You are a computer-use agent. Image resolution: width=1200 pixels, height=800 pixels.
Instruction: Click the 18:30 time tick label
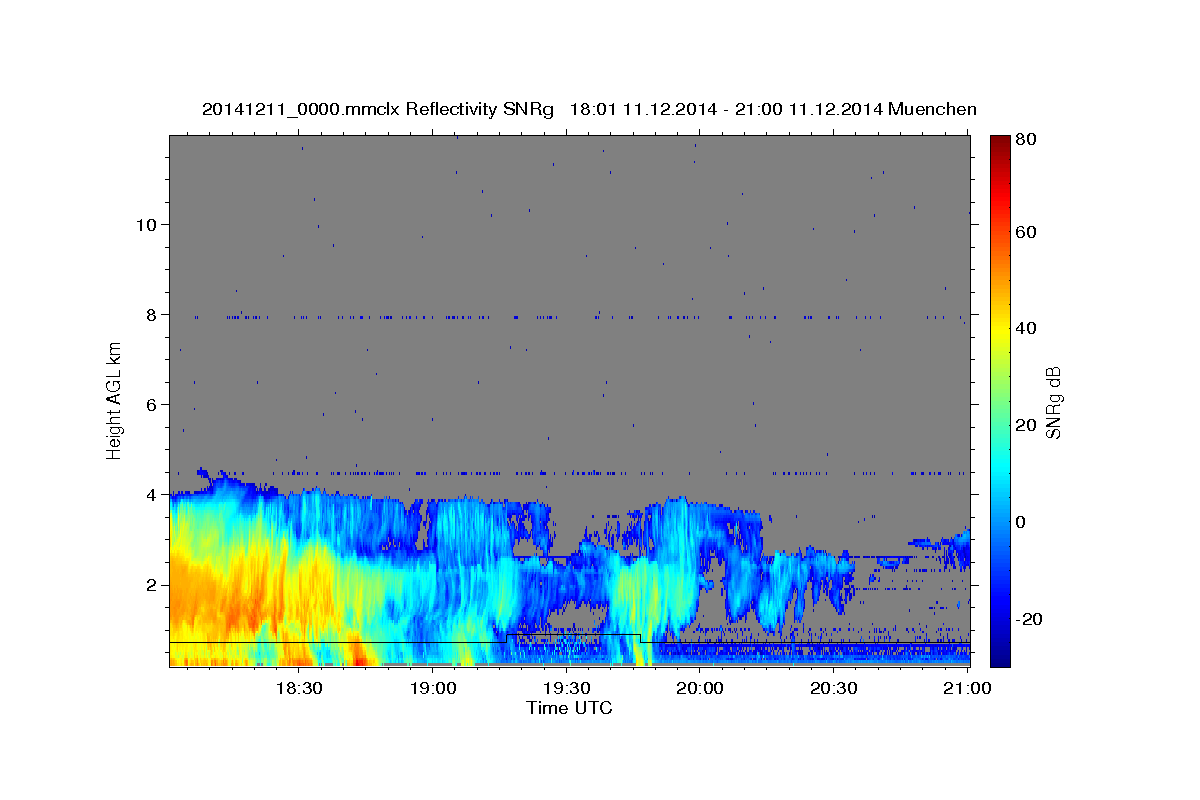(298, 688)
